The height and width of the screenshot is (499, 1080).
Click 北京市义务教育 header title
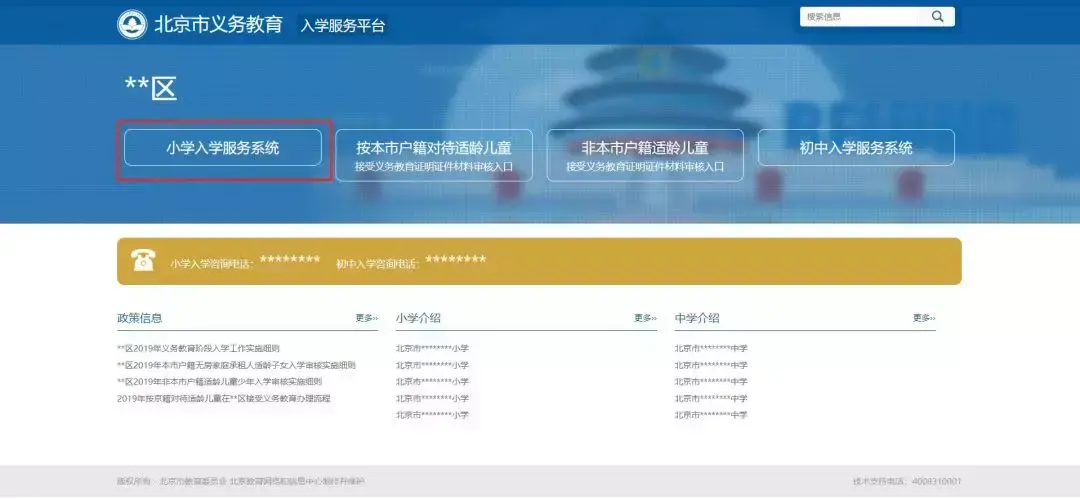pyautogui.click(x=218, y=24)
